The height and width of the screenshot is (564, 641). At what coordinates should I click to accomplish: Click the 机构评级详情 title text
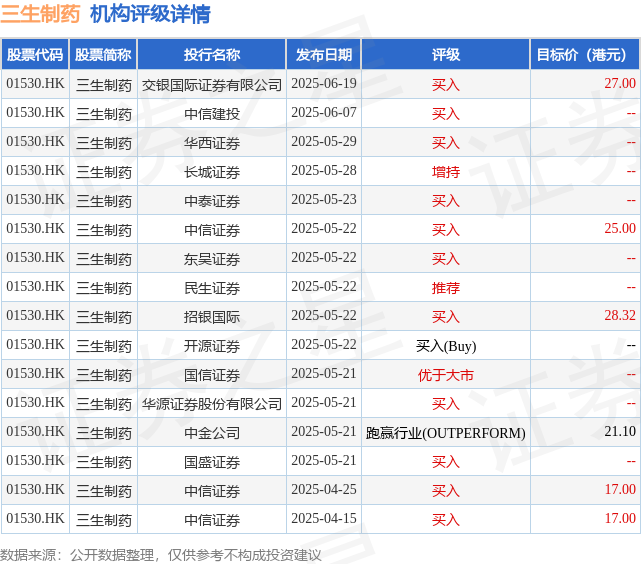150,14
